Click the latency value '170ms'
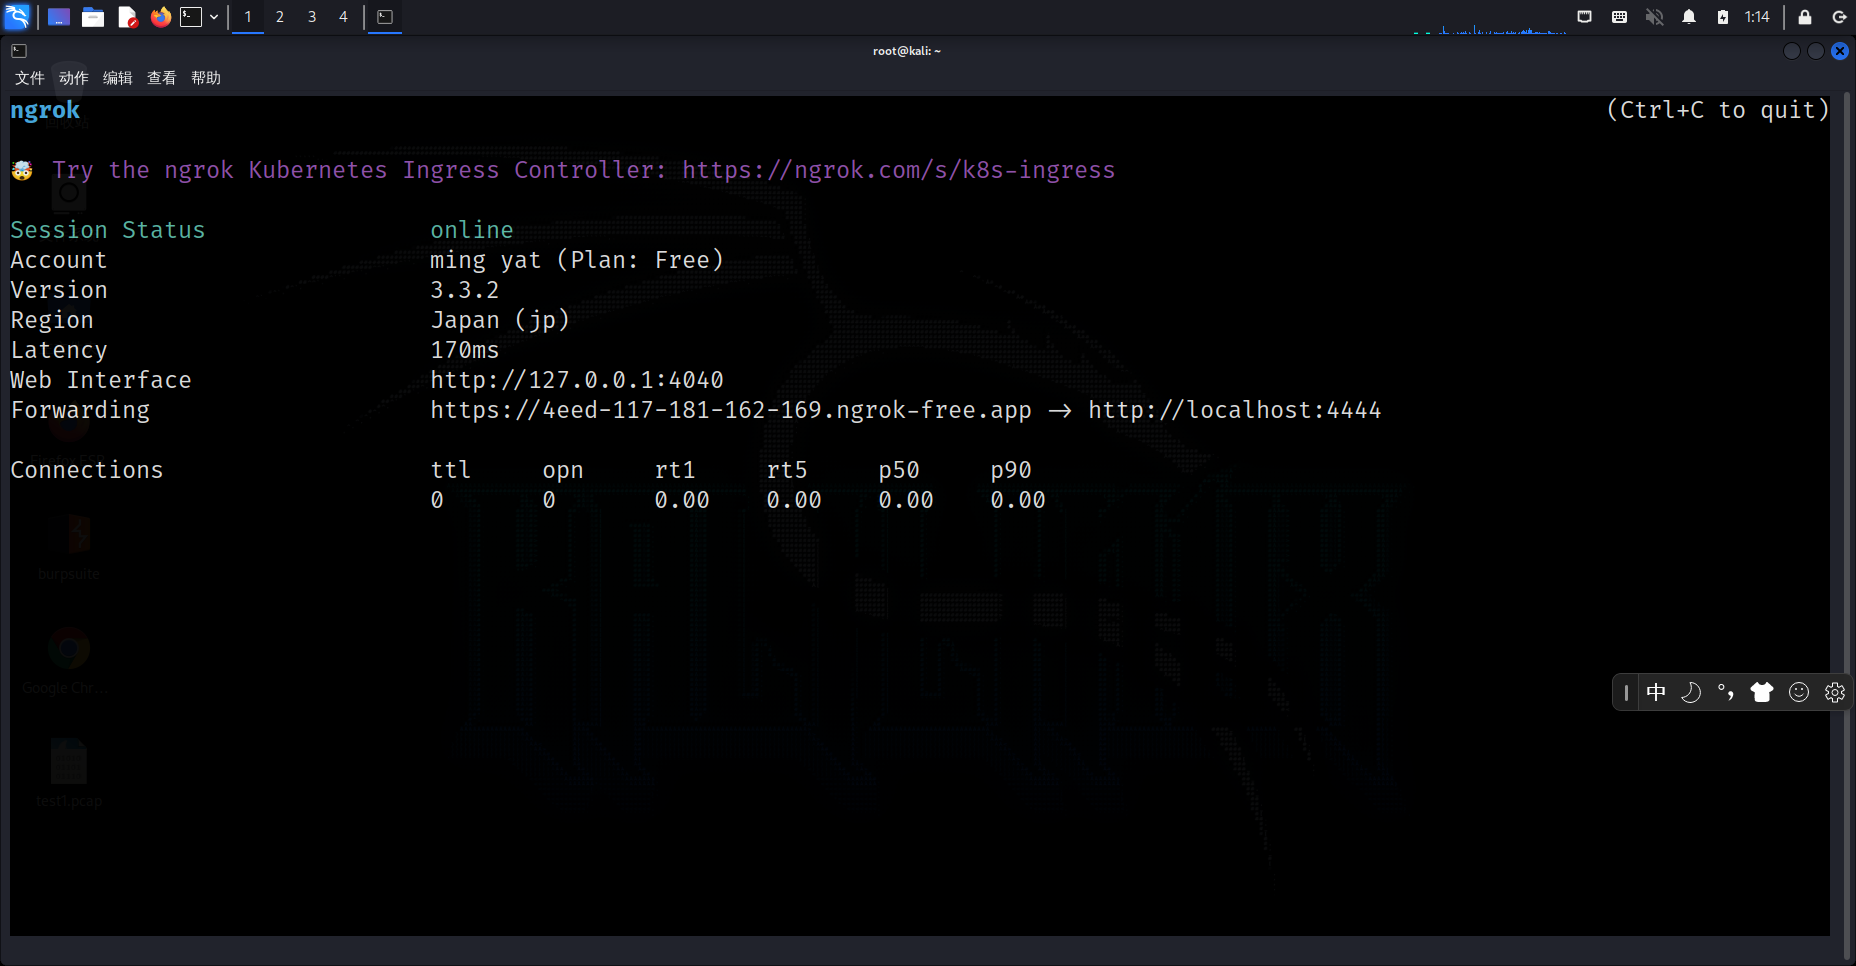1856x966 pixels. 465,350
